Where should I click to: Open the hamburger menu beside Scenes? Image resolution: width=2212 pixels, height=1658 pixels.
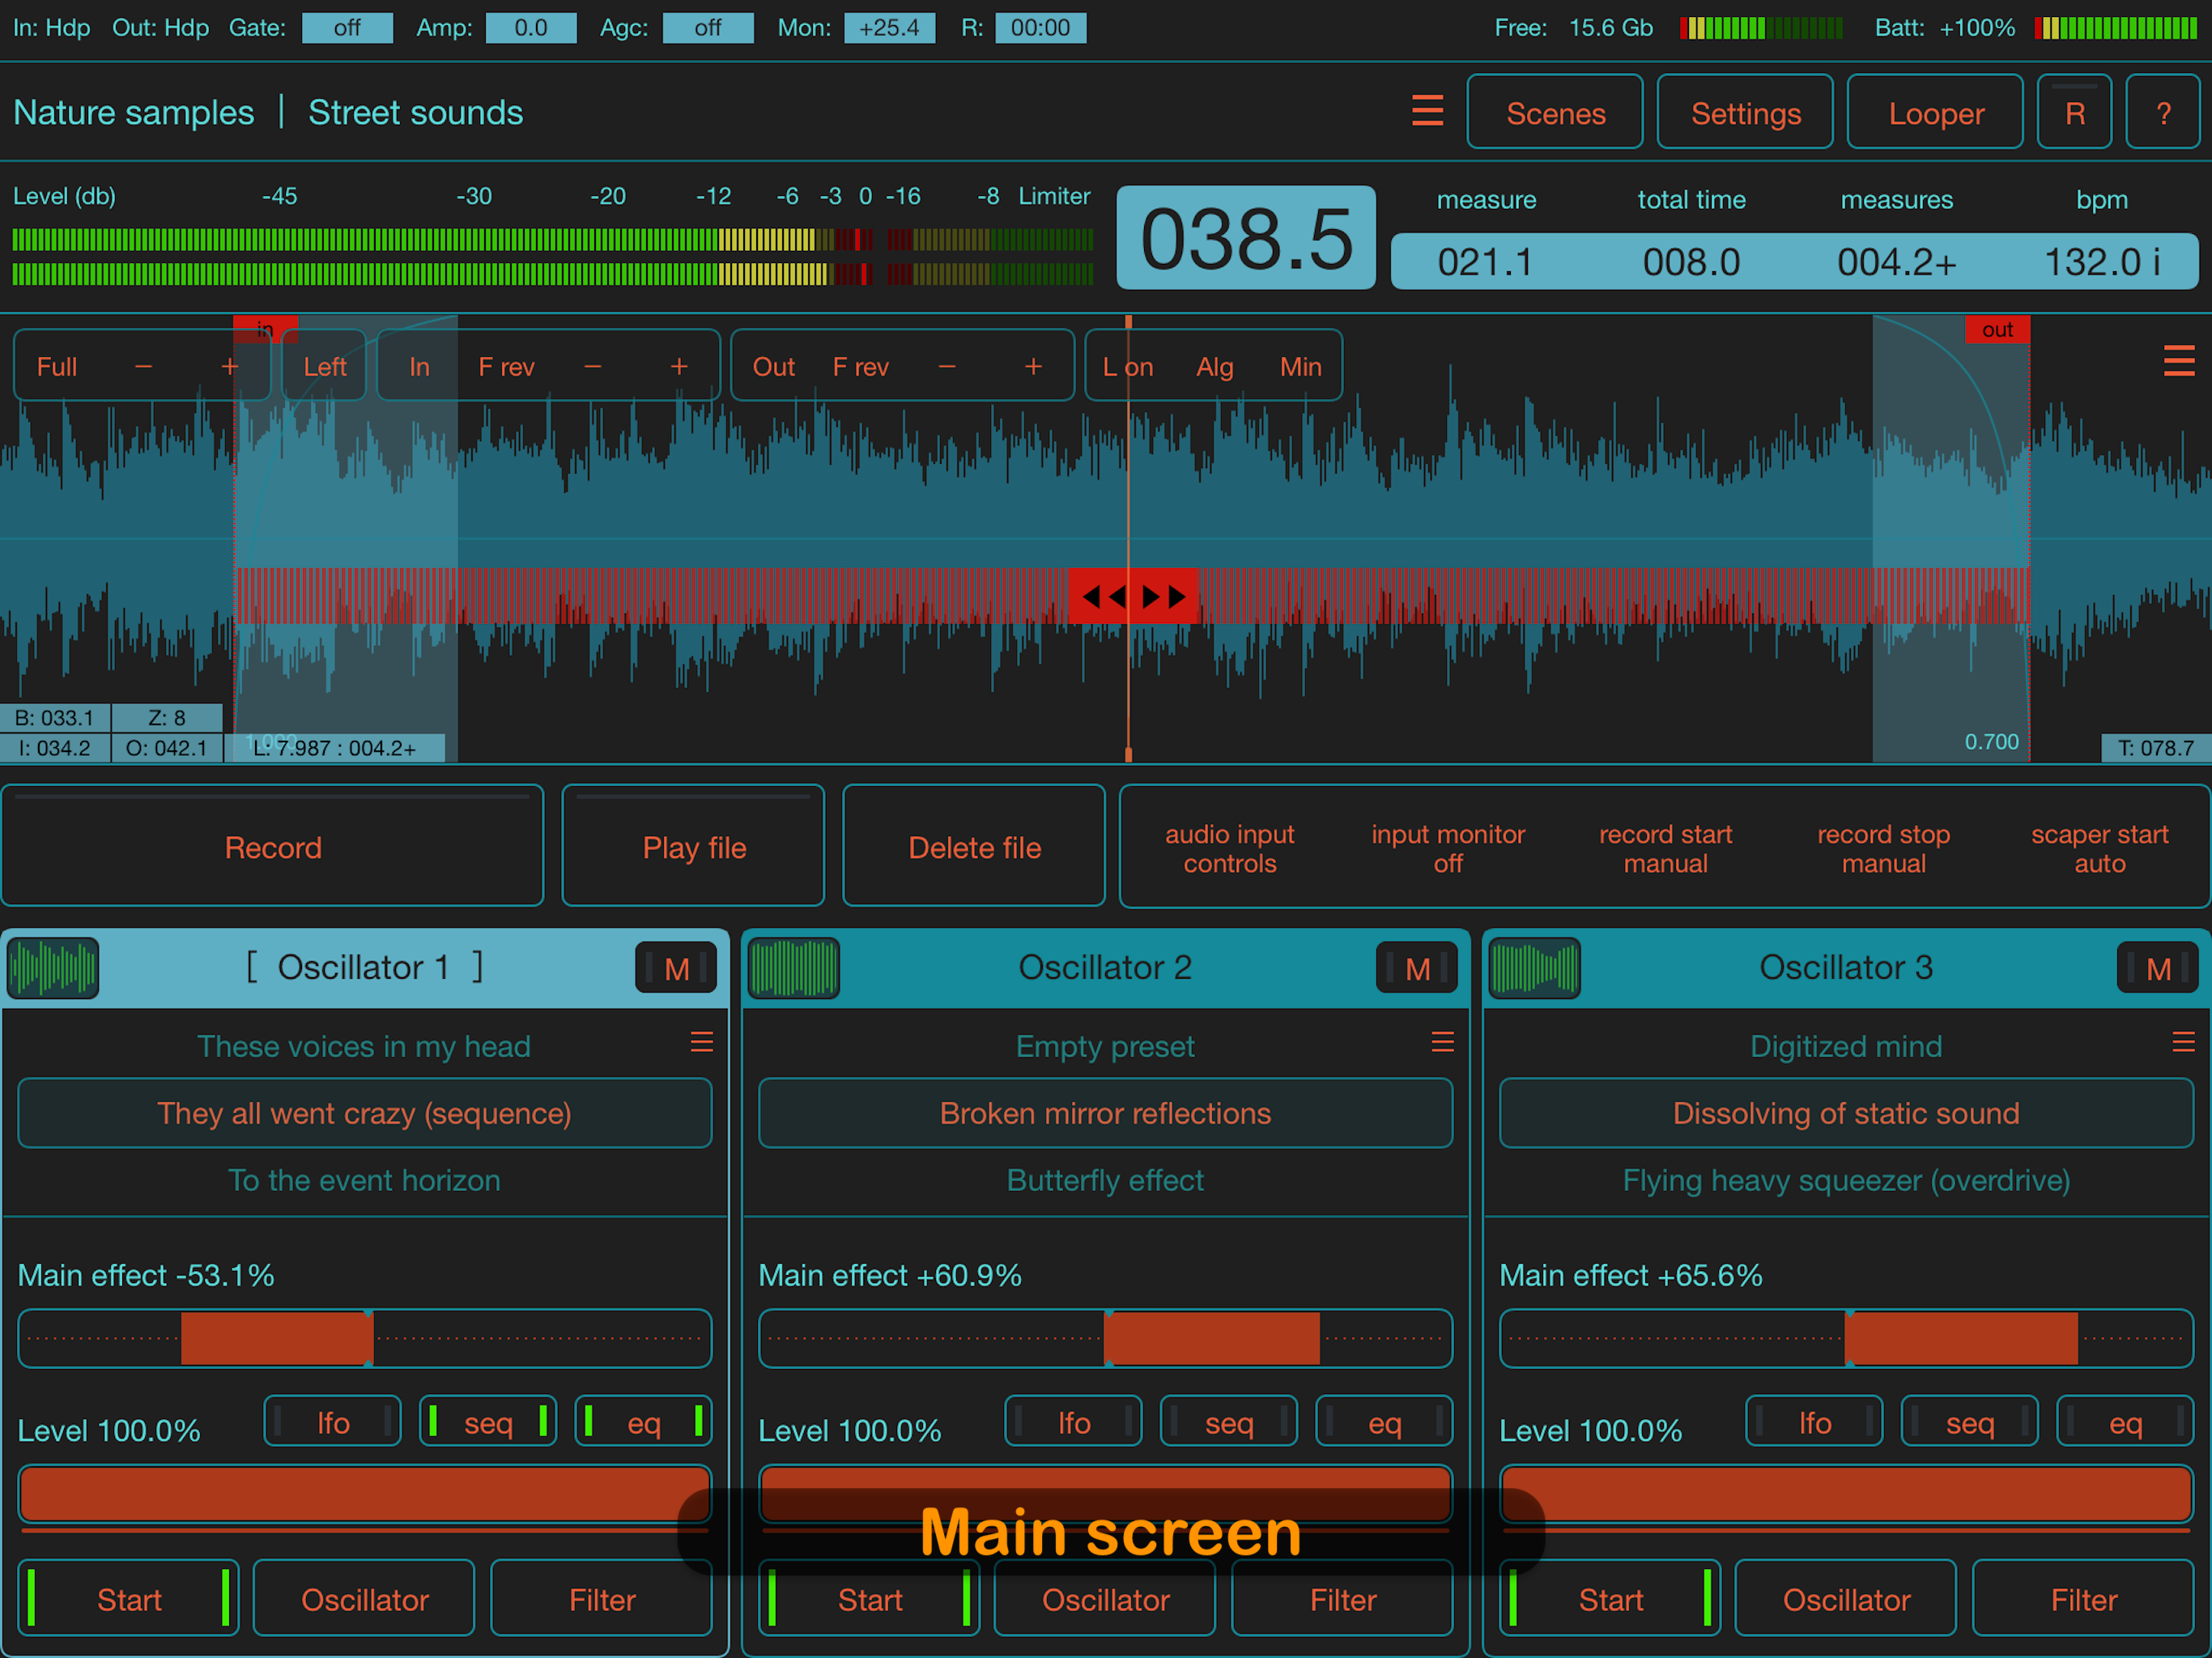pyautogui.click(x=1427, y=111)
